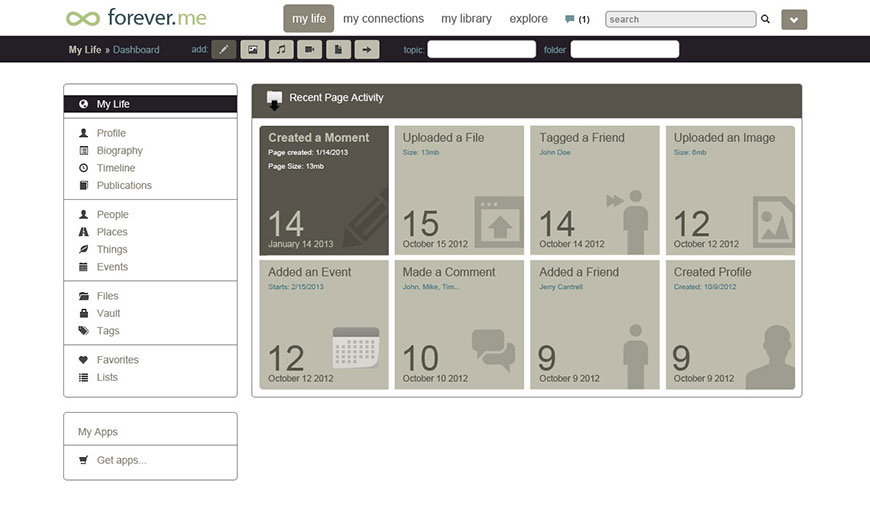Open the messages speech bubble icon
Viewport: 870px width, 524px height.
click(x=570, y=19)
